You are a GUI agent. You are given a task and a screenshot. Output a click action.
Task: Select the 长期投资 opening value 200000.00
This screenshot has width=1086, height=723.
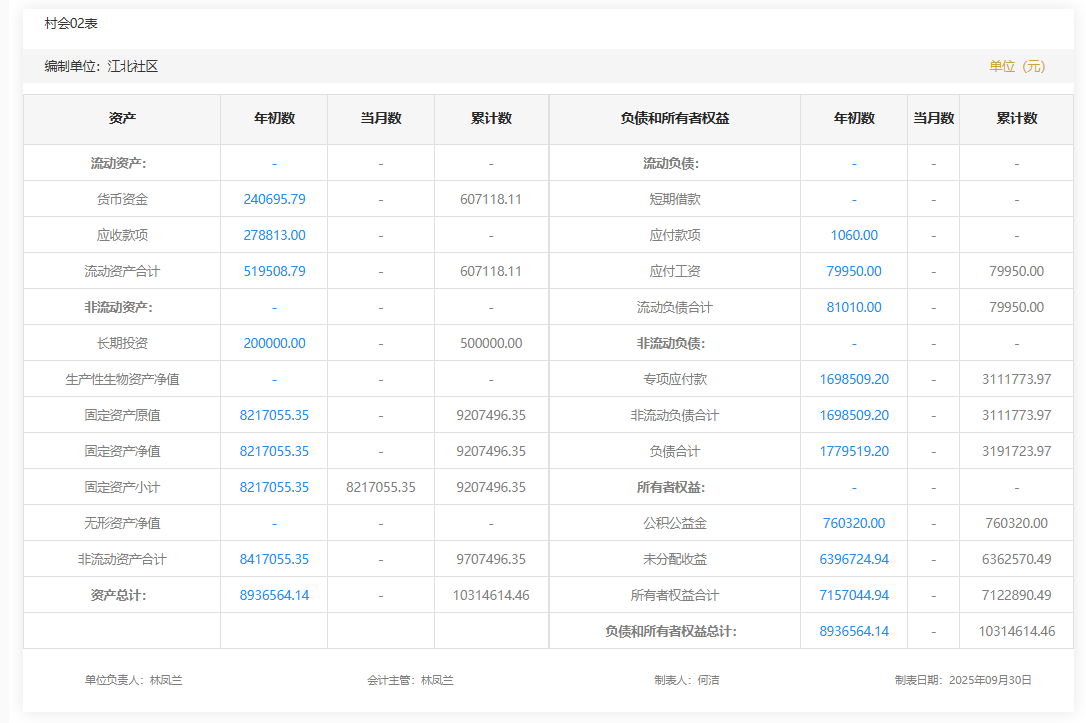(274, 343)
